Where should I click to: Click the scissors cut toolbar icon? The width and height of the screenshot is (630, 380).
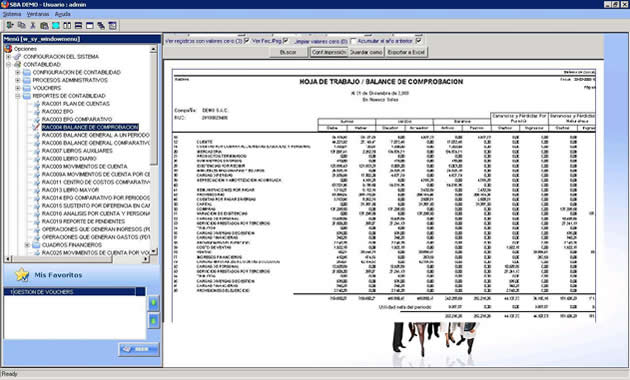tap(33, 25)
